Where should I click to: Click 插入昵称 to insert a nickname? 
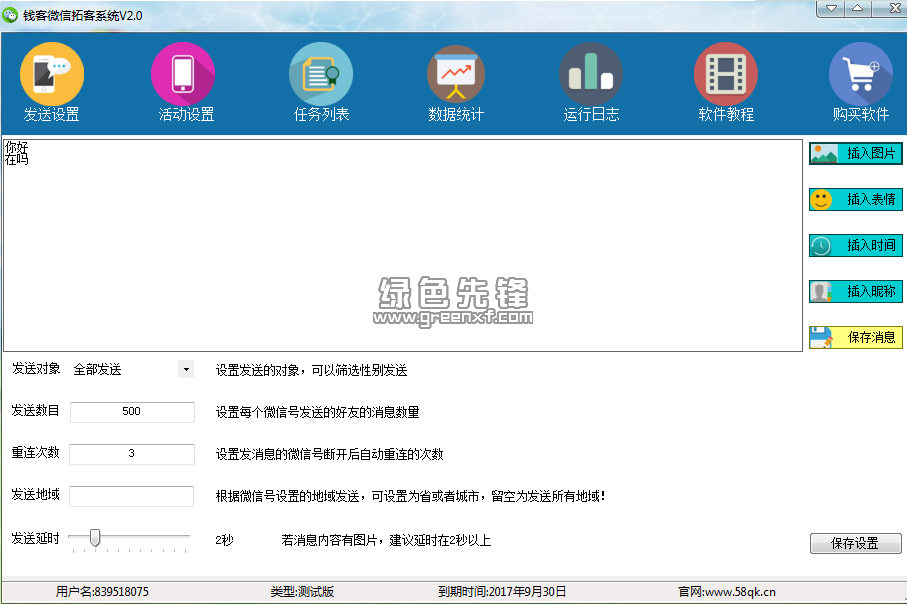click(x=856, y=292)
